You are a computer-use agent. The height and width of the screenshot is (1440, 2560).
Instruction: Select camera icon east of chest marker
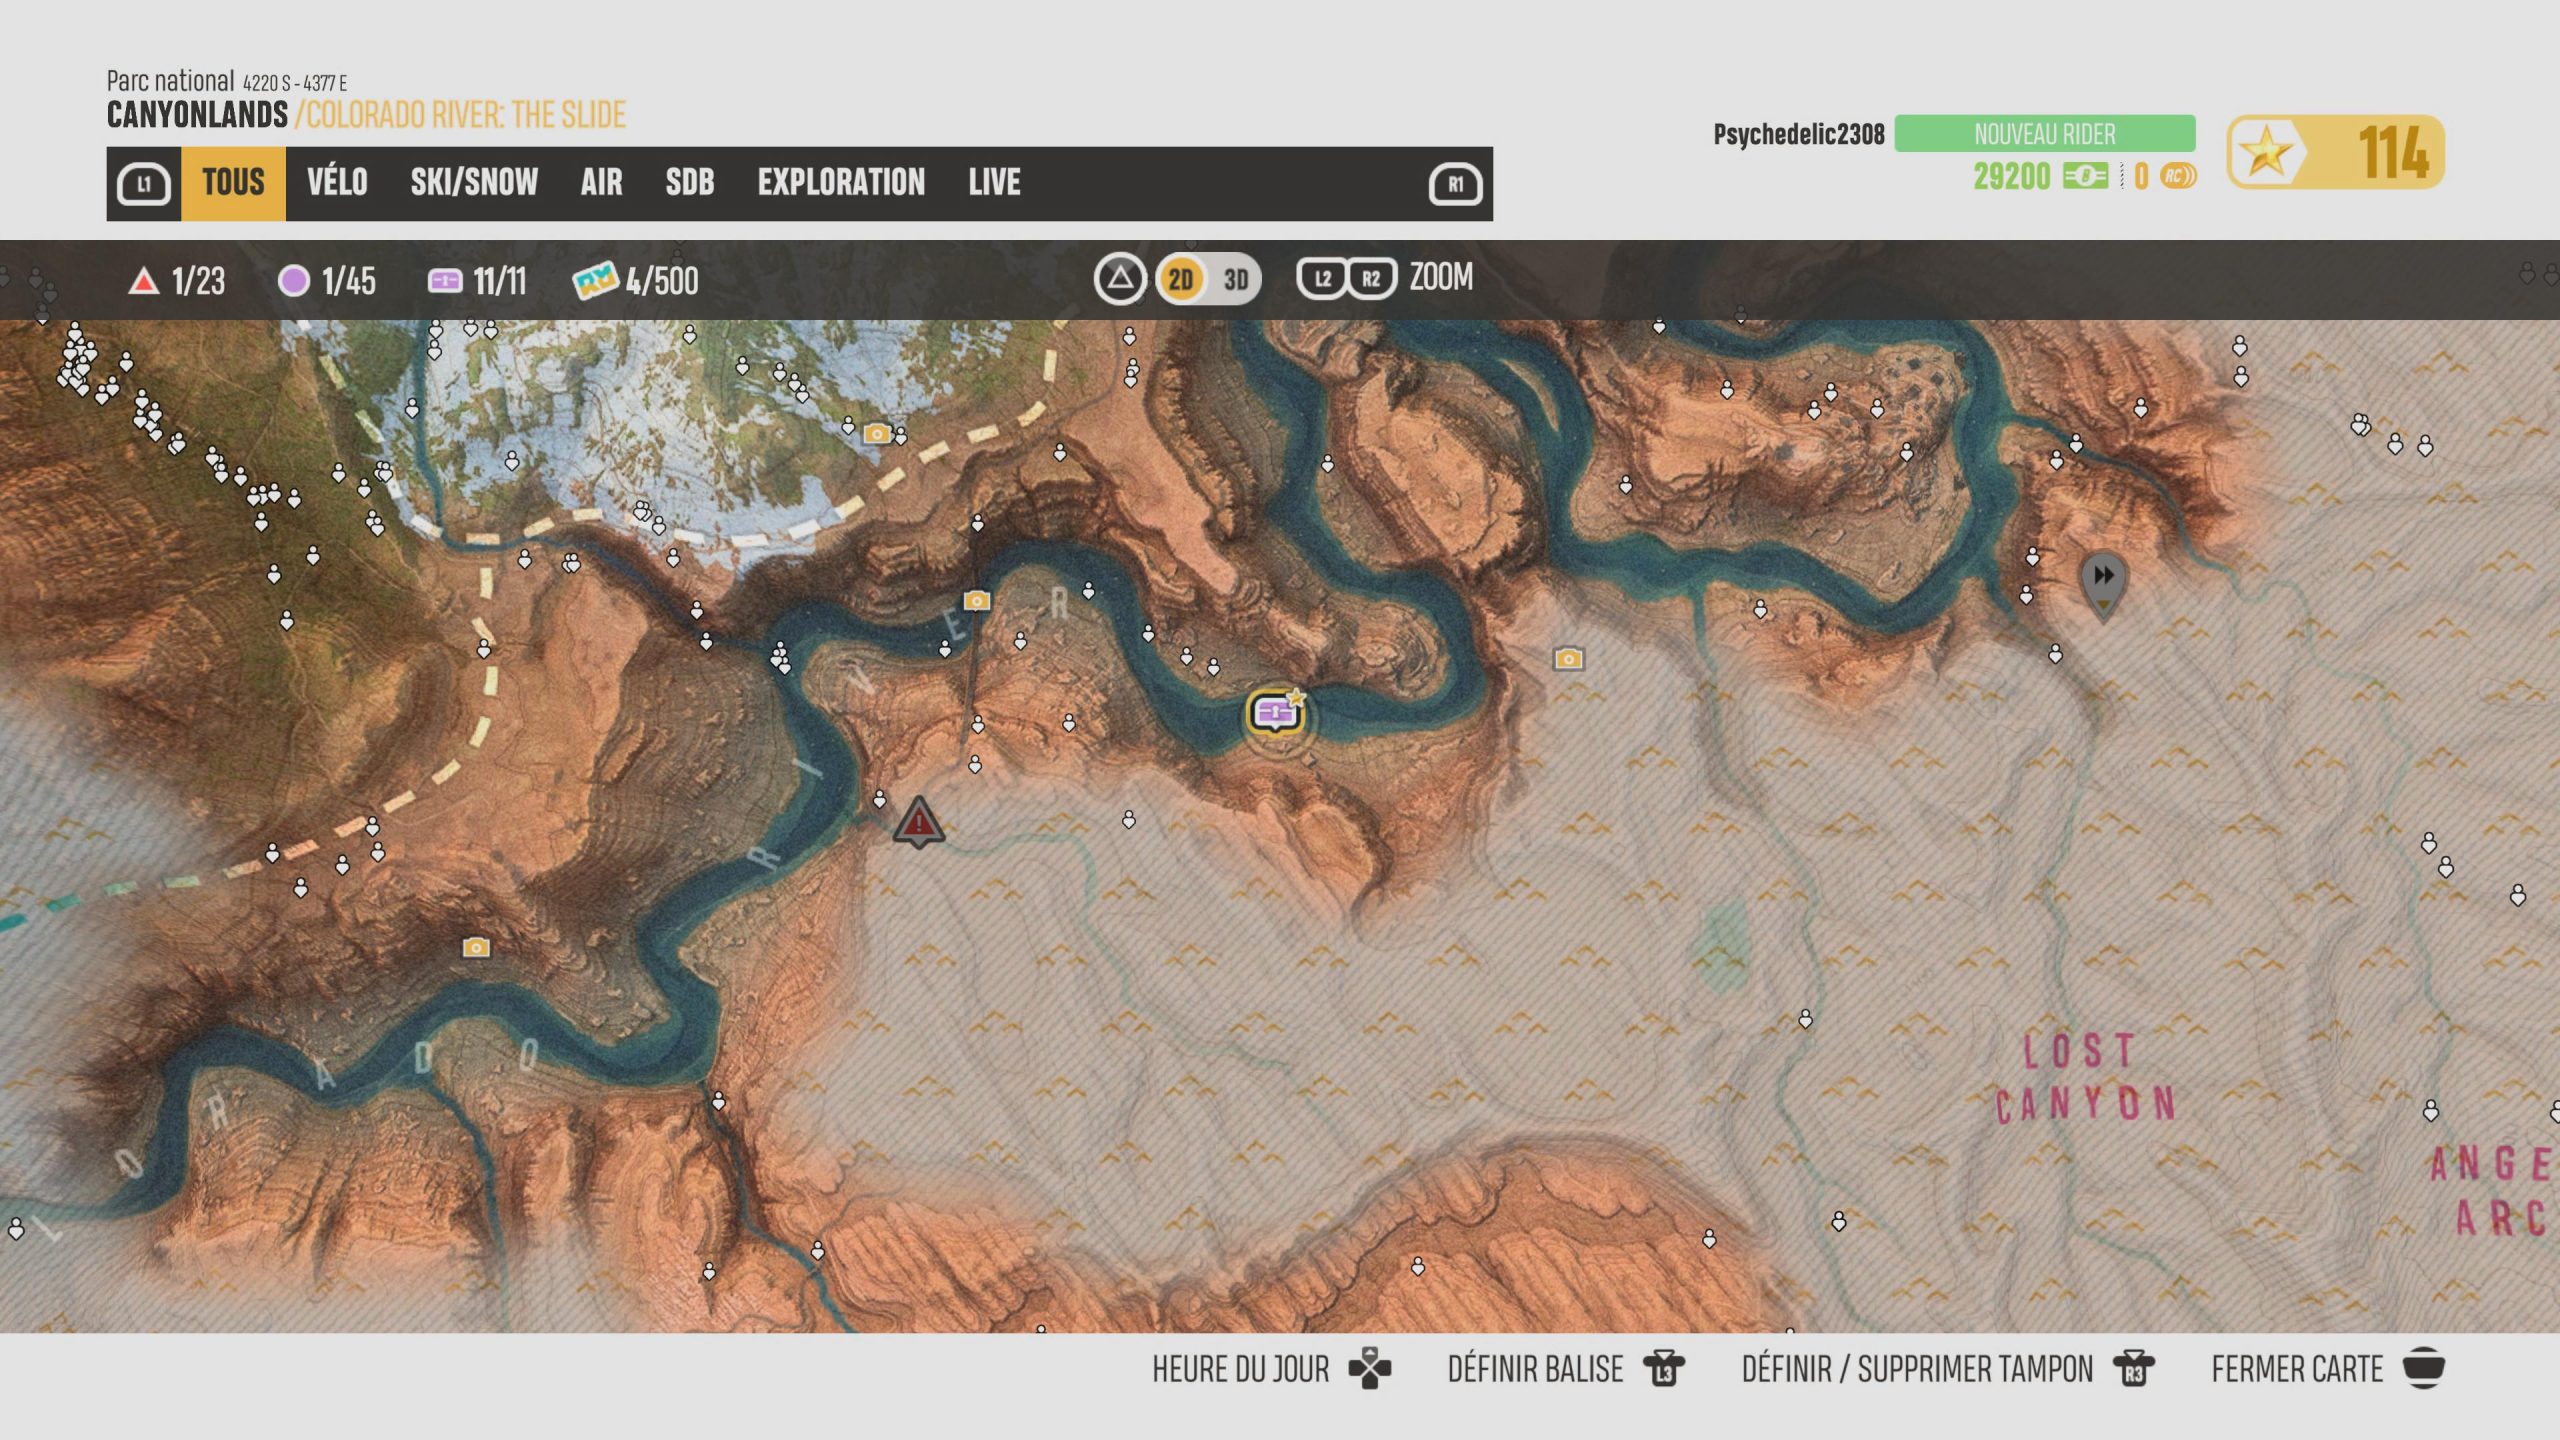pyautogui.click(x=1568, y=658)
